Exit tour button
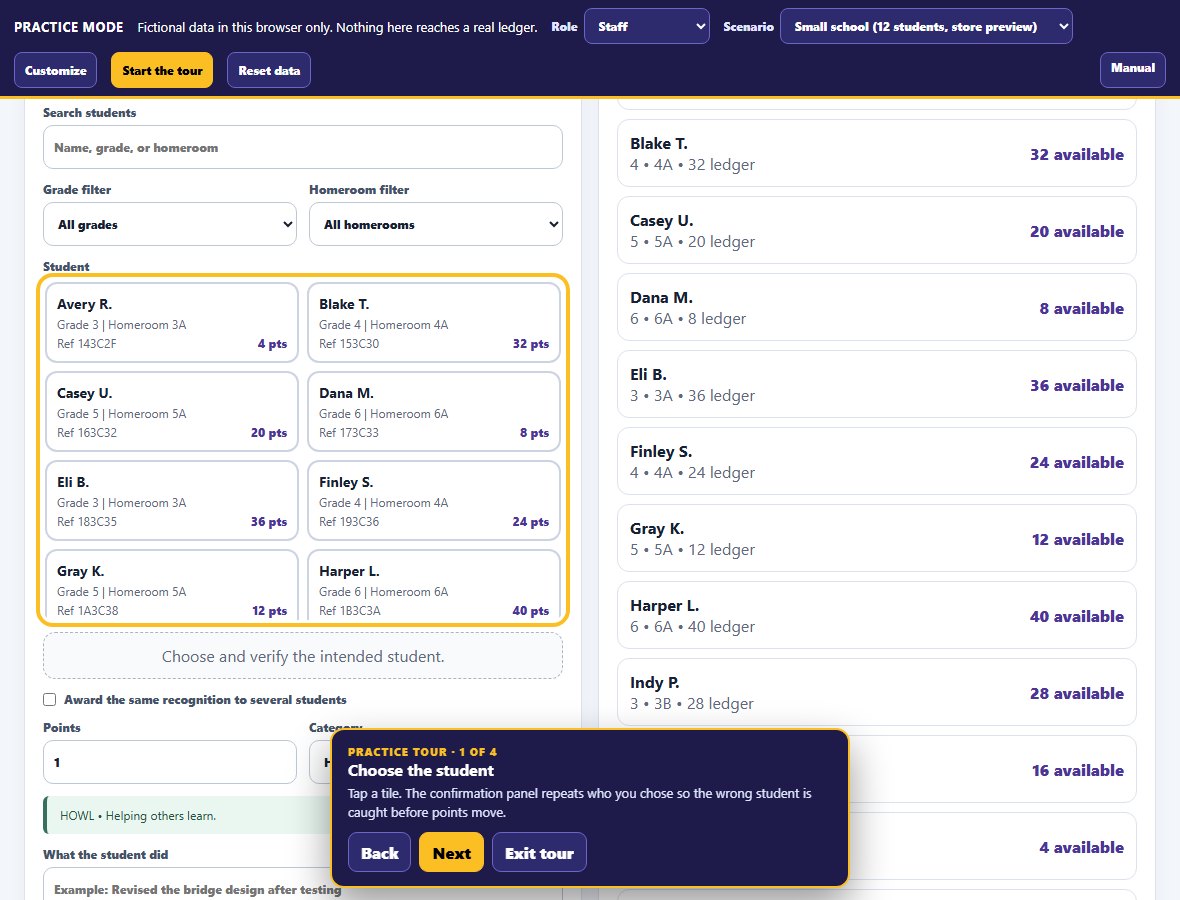This screenshot has width=1180, height=900. (x=539, y=853)
